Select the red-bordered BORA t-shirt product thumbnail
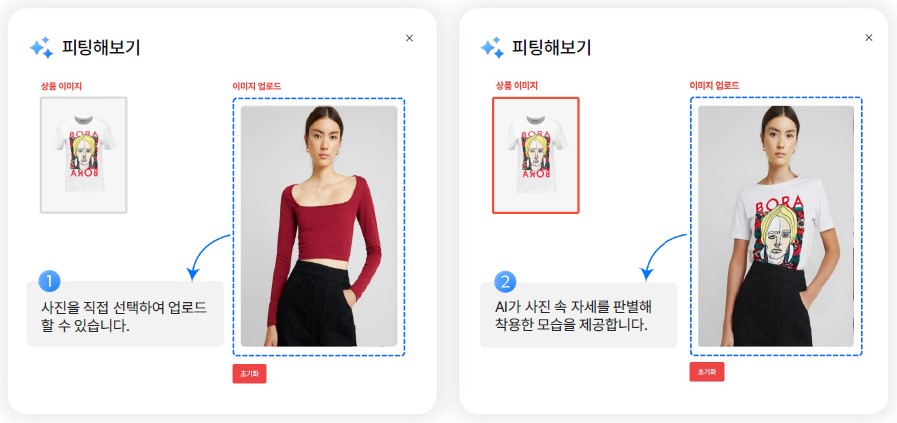The width and height of the screenshot is (897, 423). tap(536, 155)
